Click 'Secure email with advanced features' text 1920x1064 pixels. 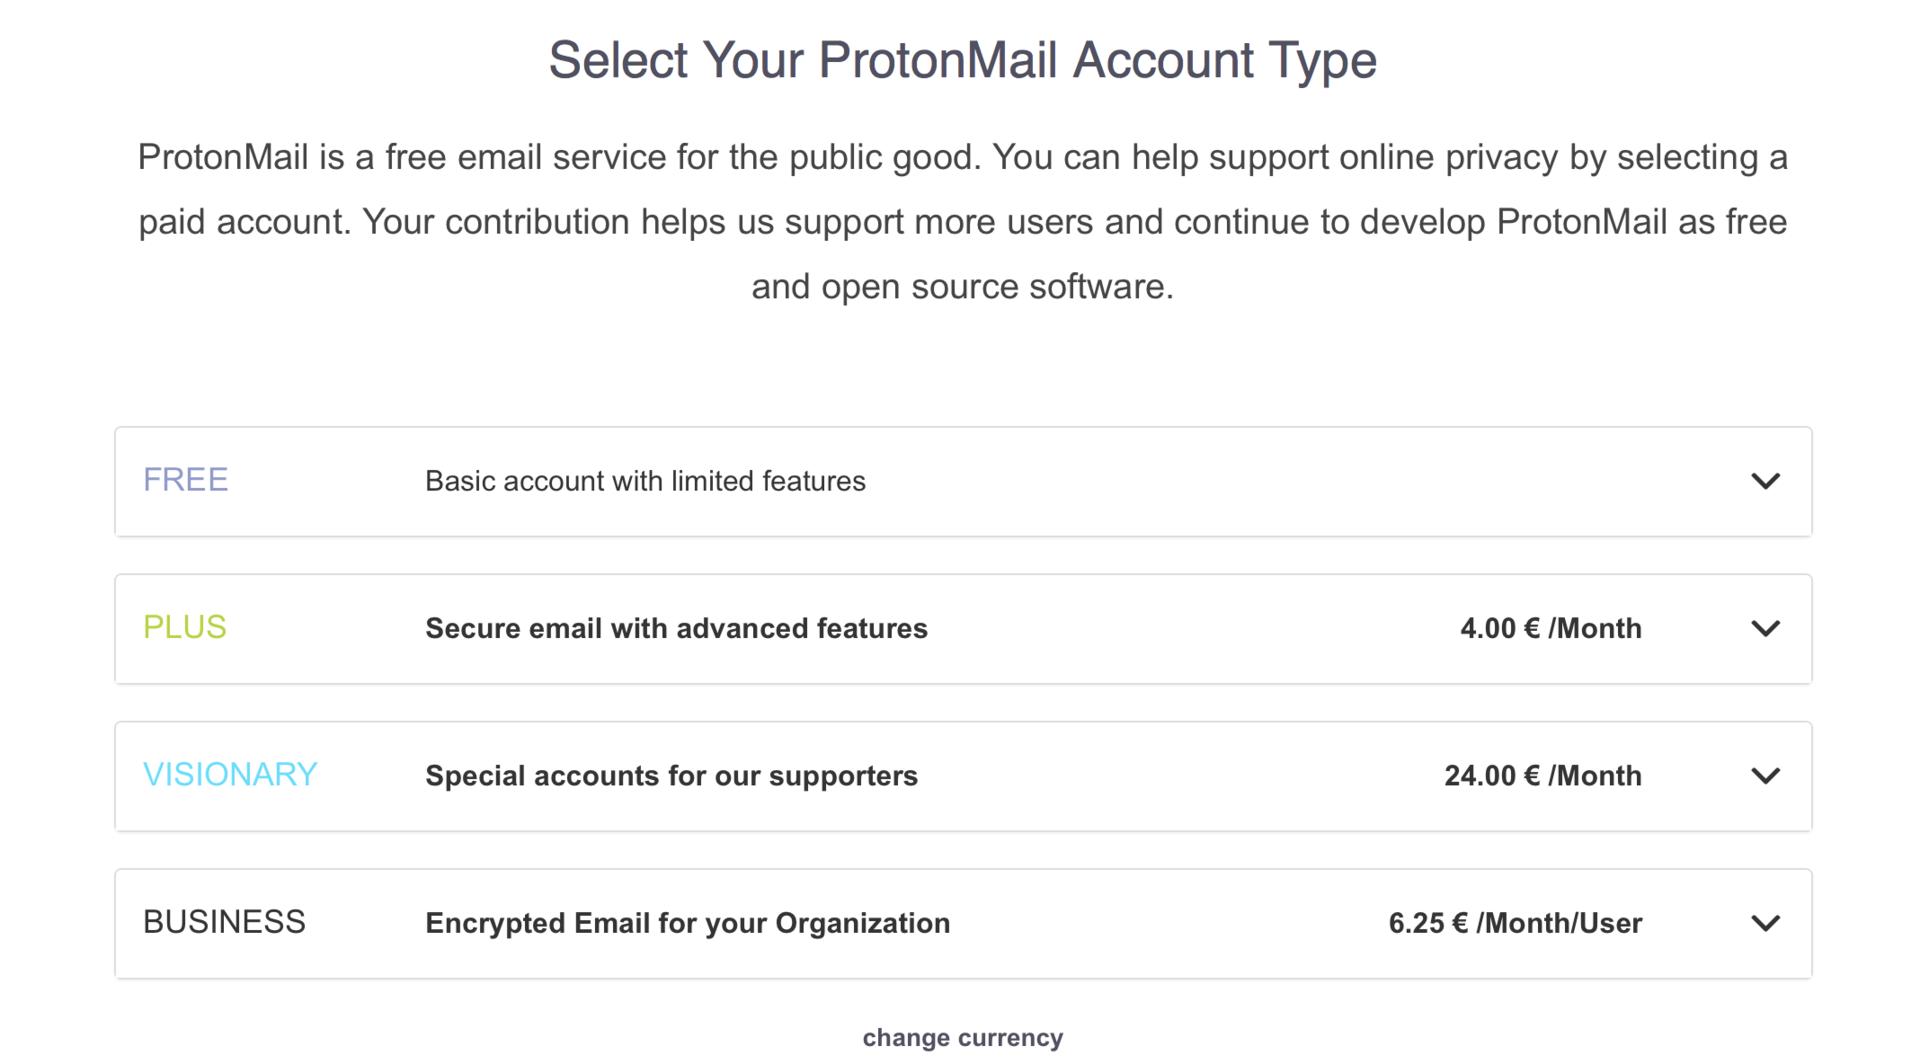(x=676, y=628)
